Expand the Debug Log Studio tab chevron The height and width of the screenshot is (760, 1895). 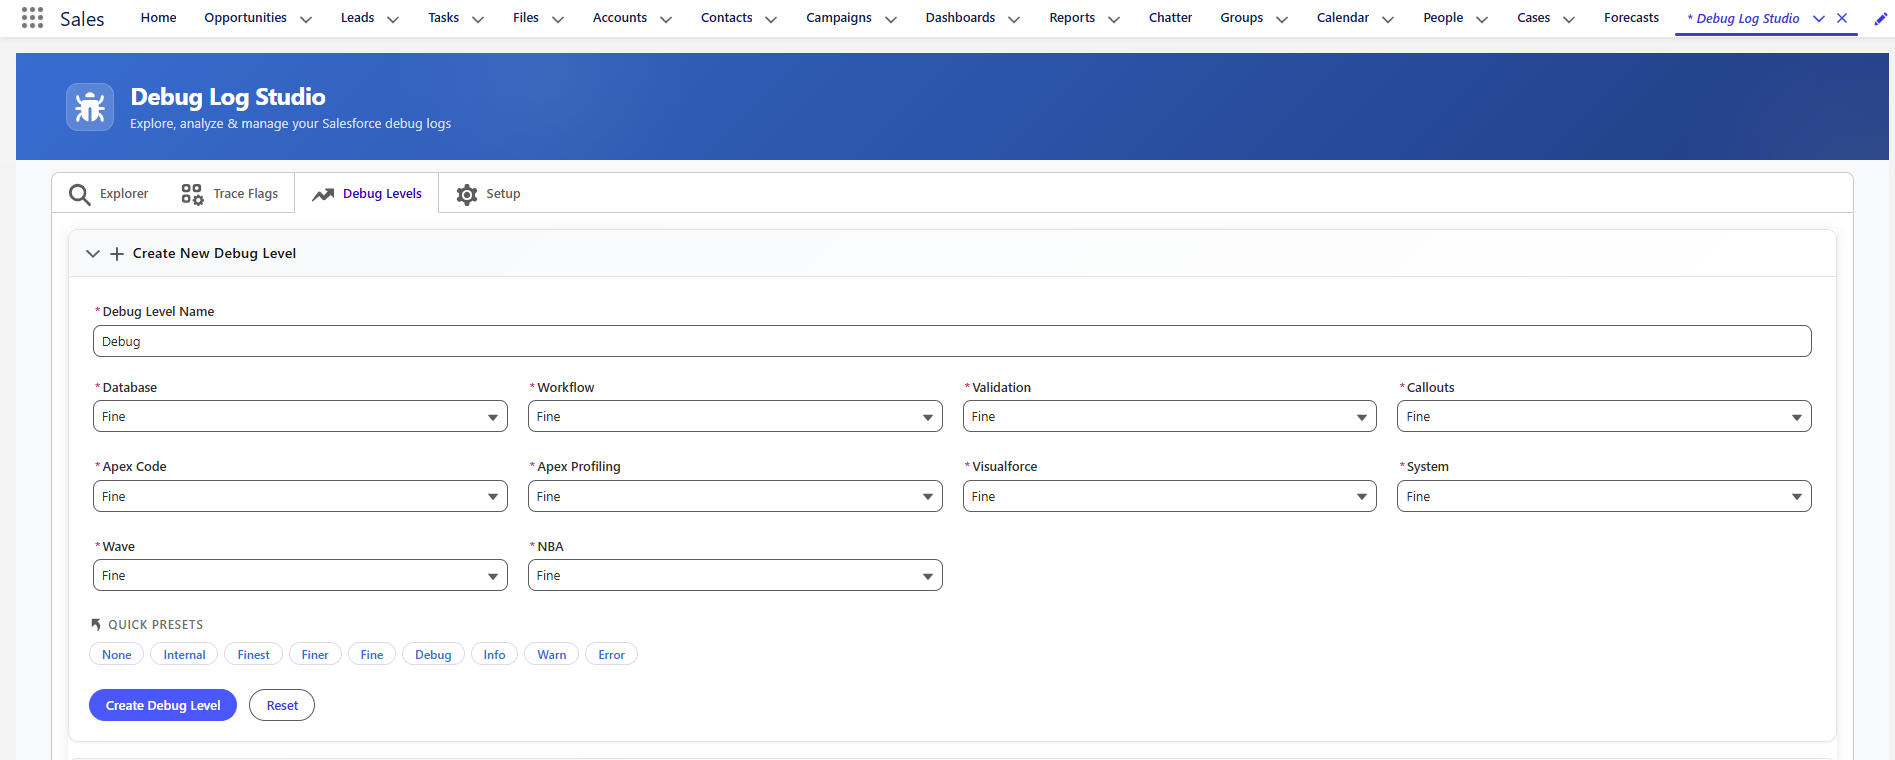(x=1819, y=19)
